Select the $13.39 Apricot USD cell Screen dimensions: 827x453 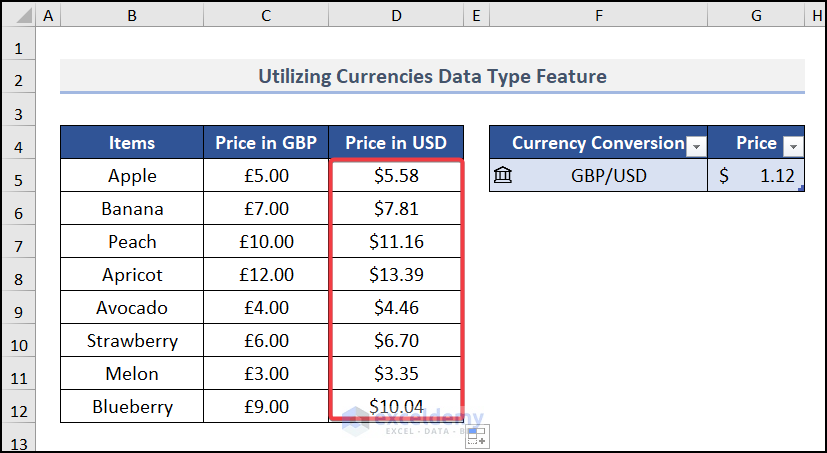[x=396, y=275]
